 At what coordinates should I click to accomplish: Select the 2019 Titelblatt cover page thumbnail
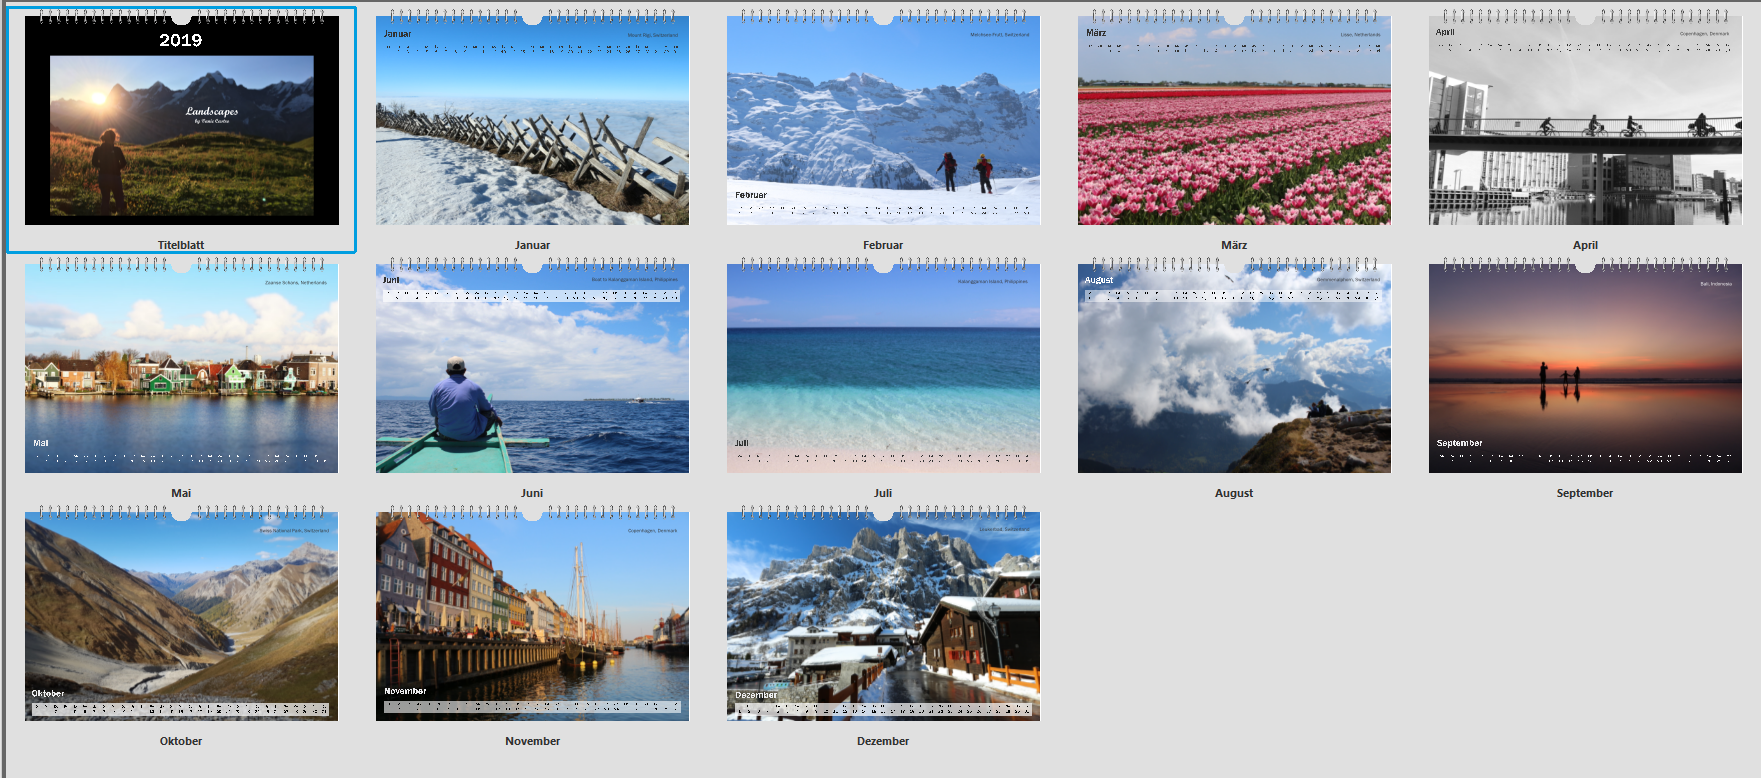(181, 120)
